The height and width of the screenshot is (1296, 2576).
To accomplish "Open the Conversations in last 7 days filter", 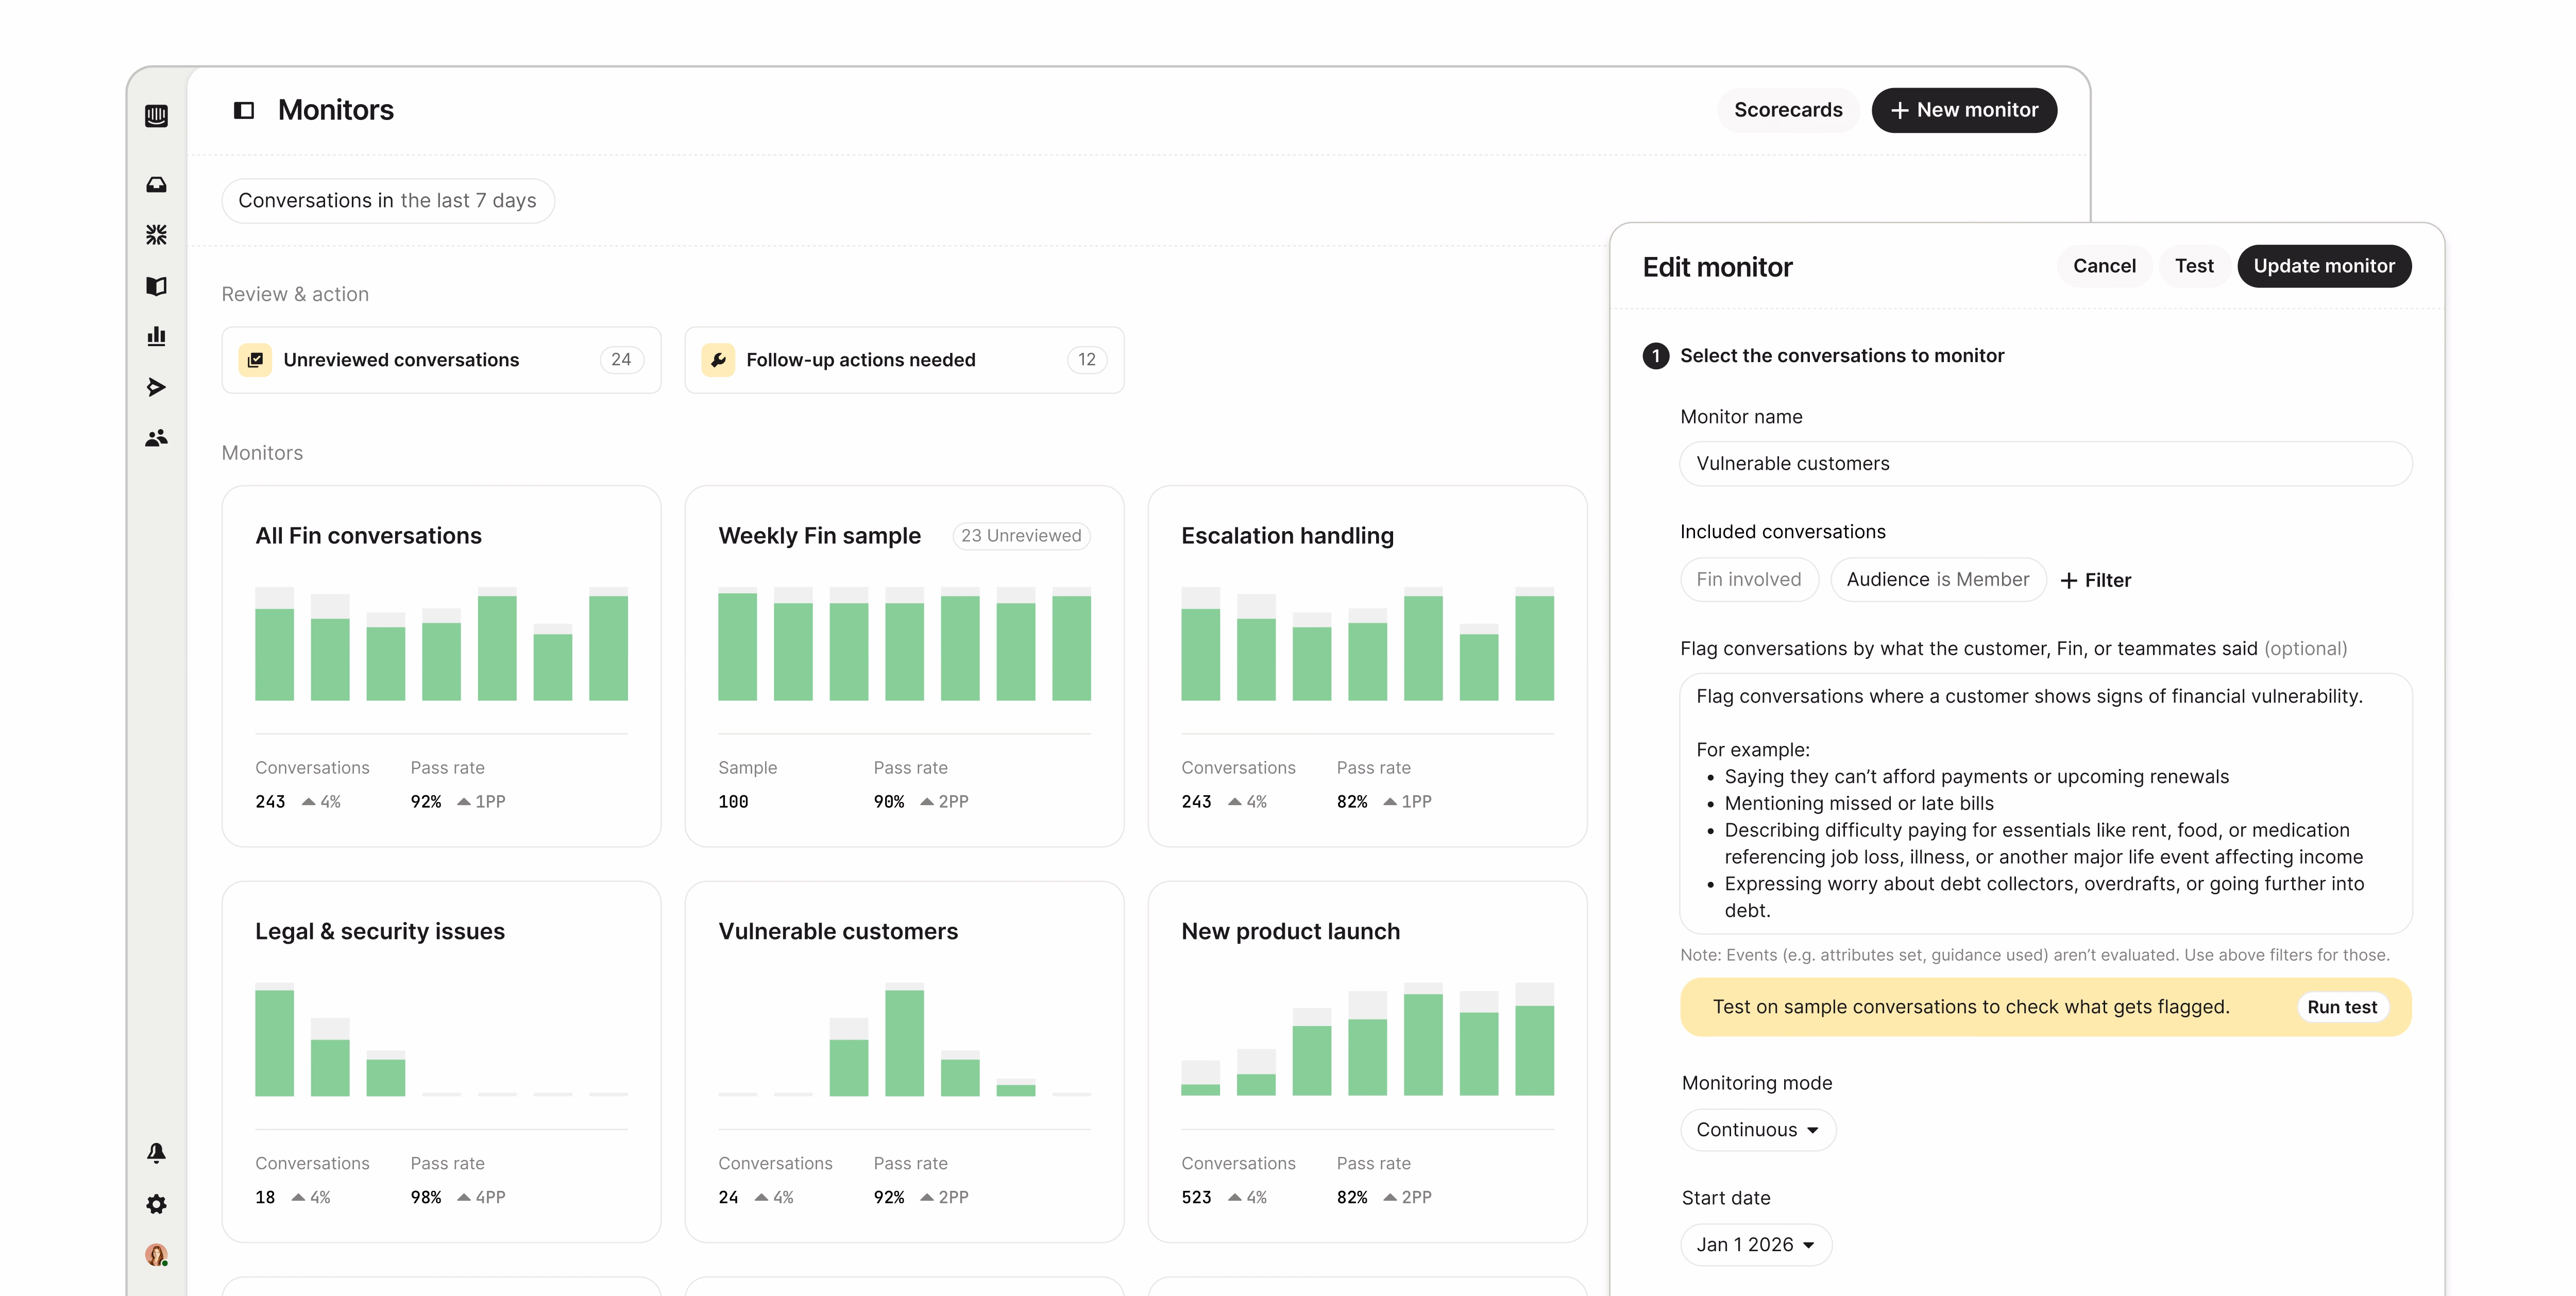I will point(387,201).
